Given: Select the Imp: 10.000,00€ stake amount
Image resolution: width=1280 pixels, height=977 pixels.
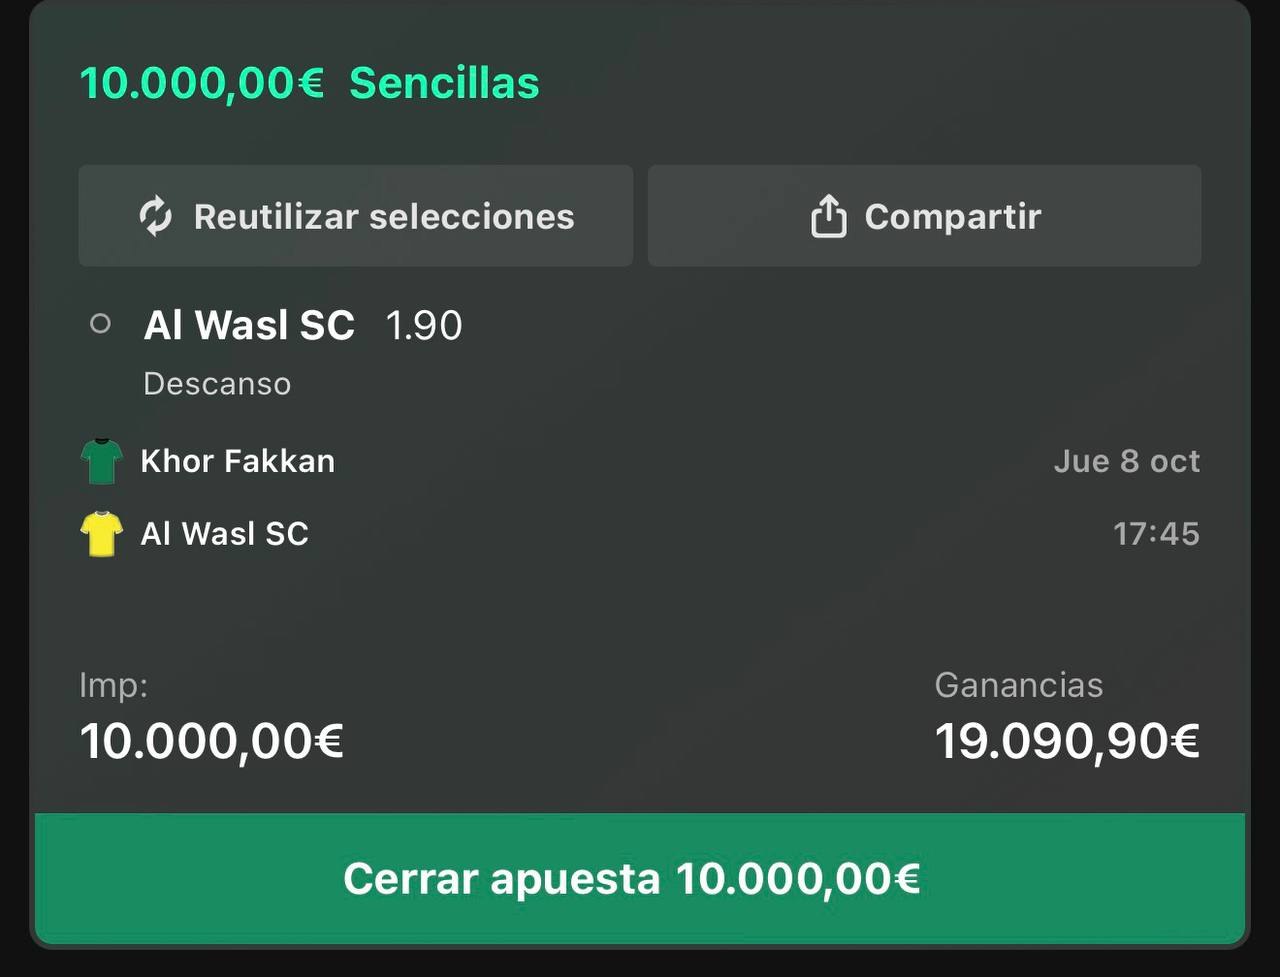Looking at the screenshot, I should 212,742.
